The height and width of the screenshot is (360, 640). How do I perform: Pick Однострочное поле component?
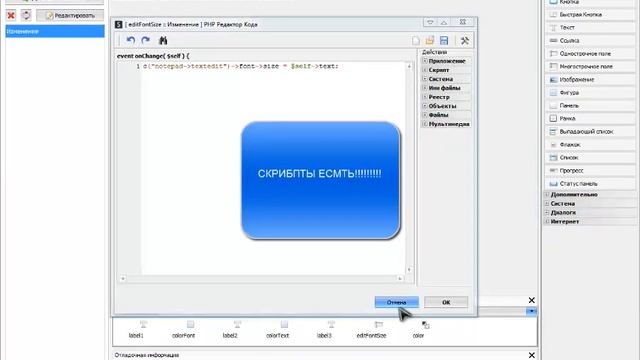[x=590, y=53]
